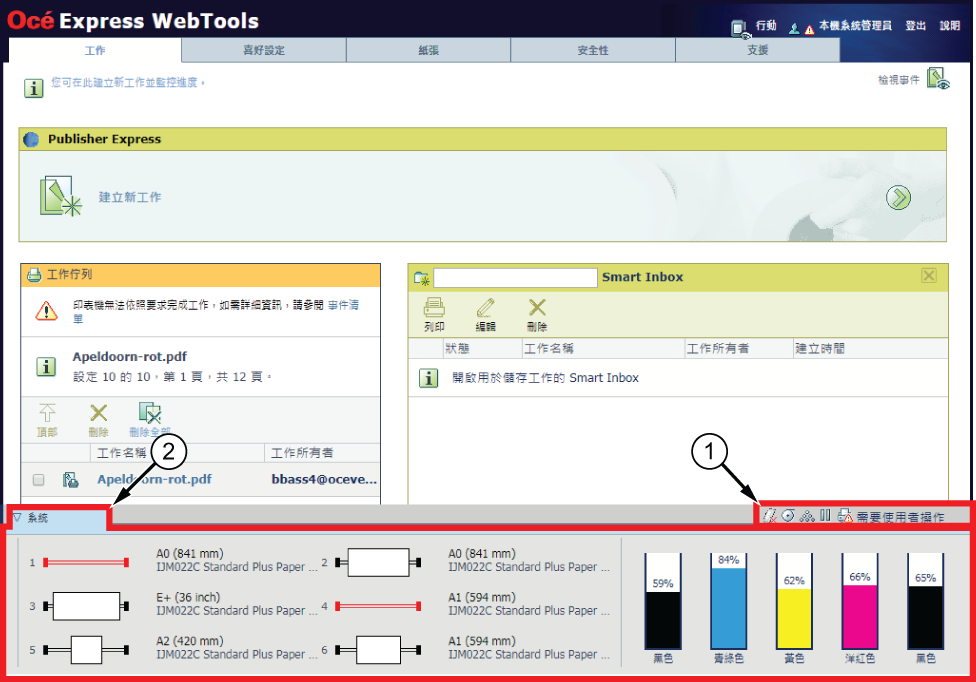The height and width of the screenshot is (682, 976).
Task: Click the Publisher Express globe icon
Action: (31, 139)
